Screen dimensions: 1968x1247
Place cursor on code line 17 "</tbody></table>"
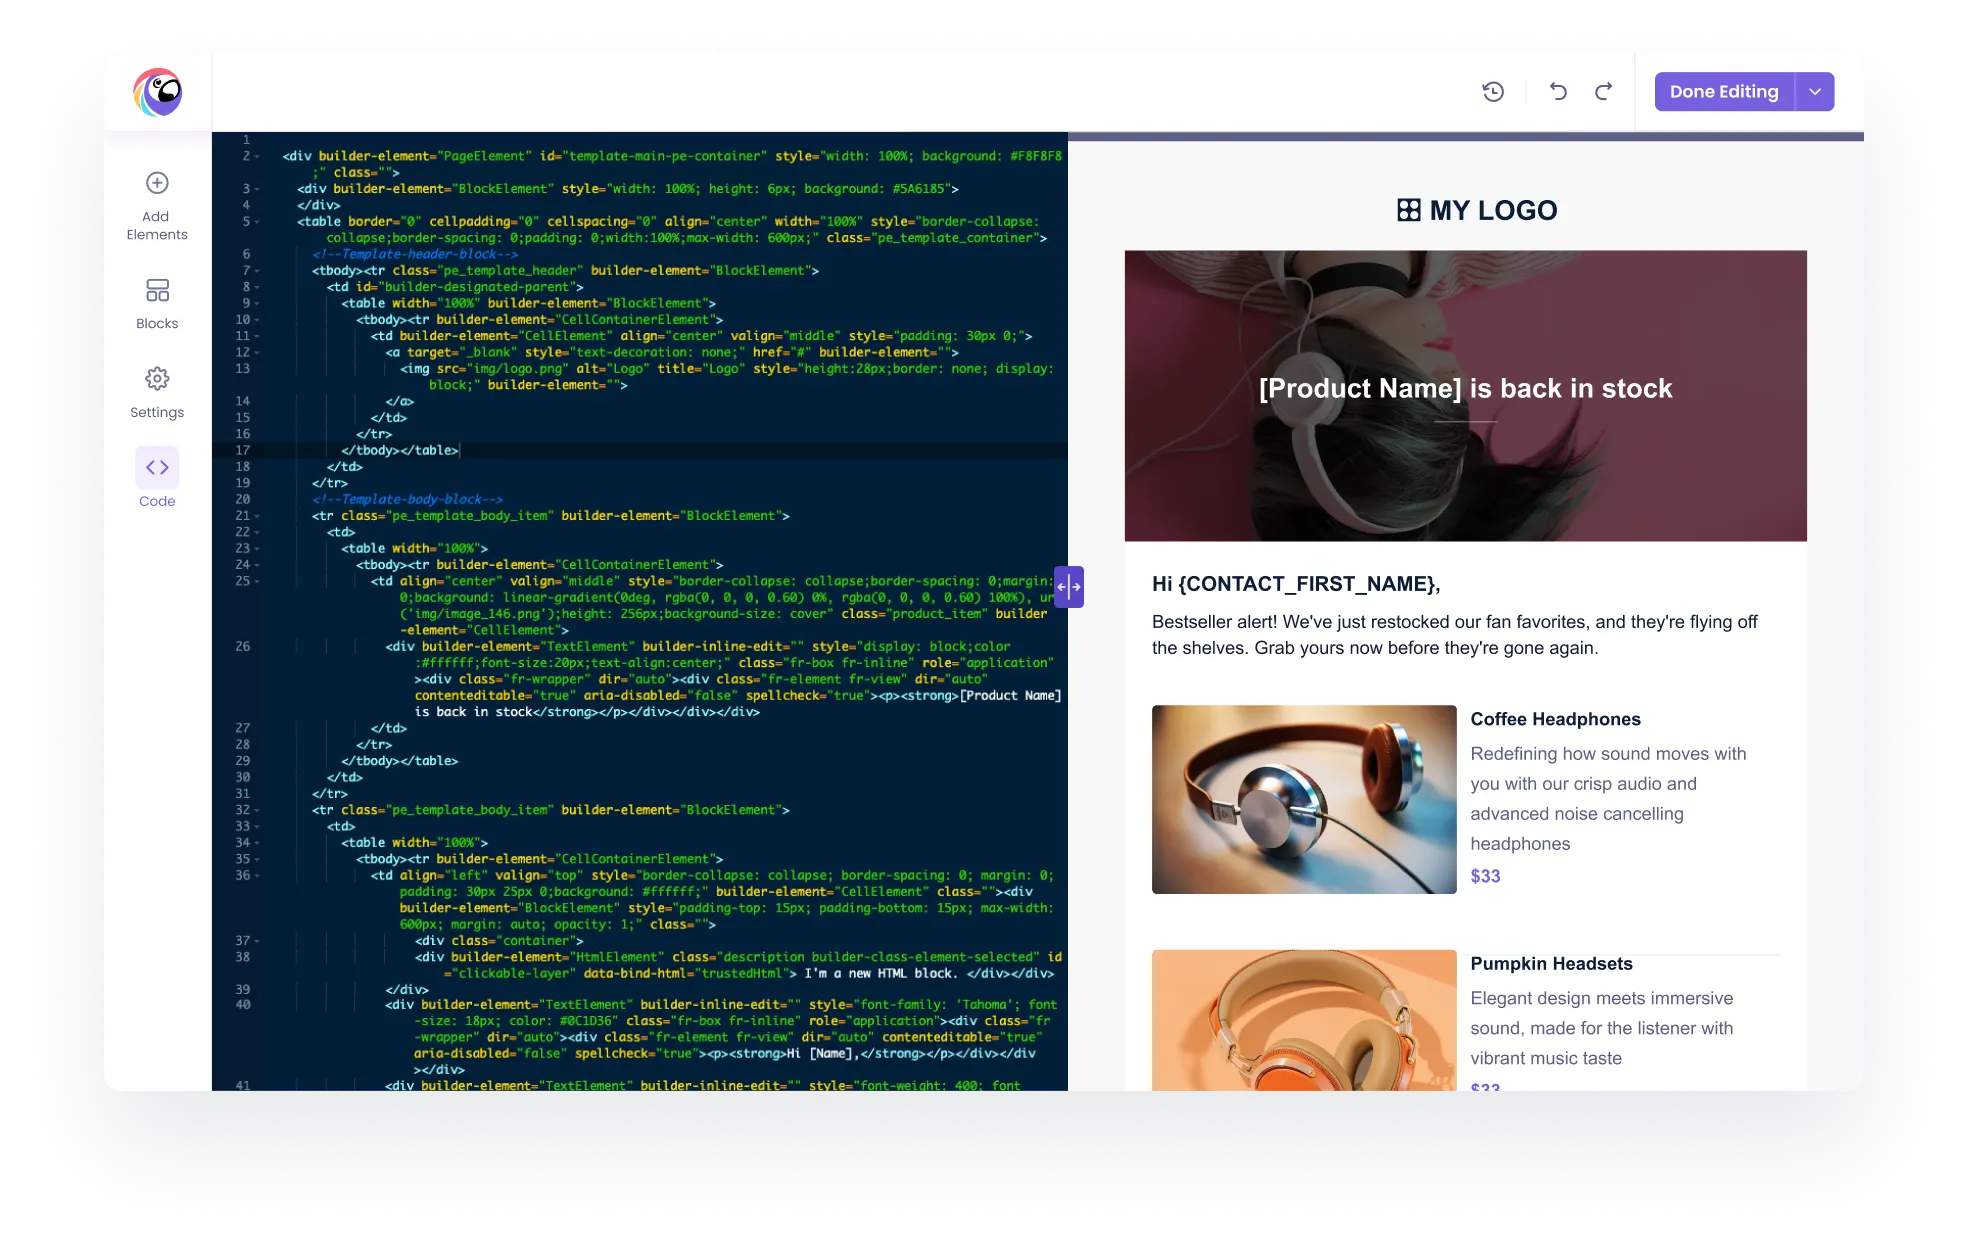pos(400,451)
